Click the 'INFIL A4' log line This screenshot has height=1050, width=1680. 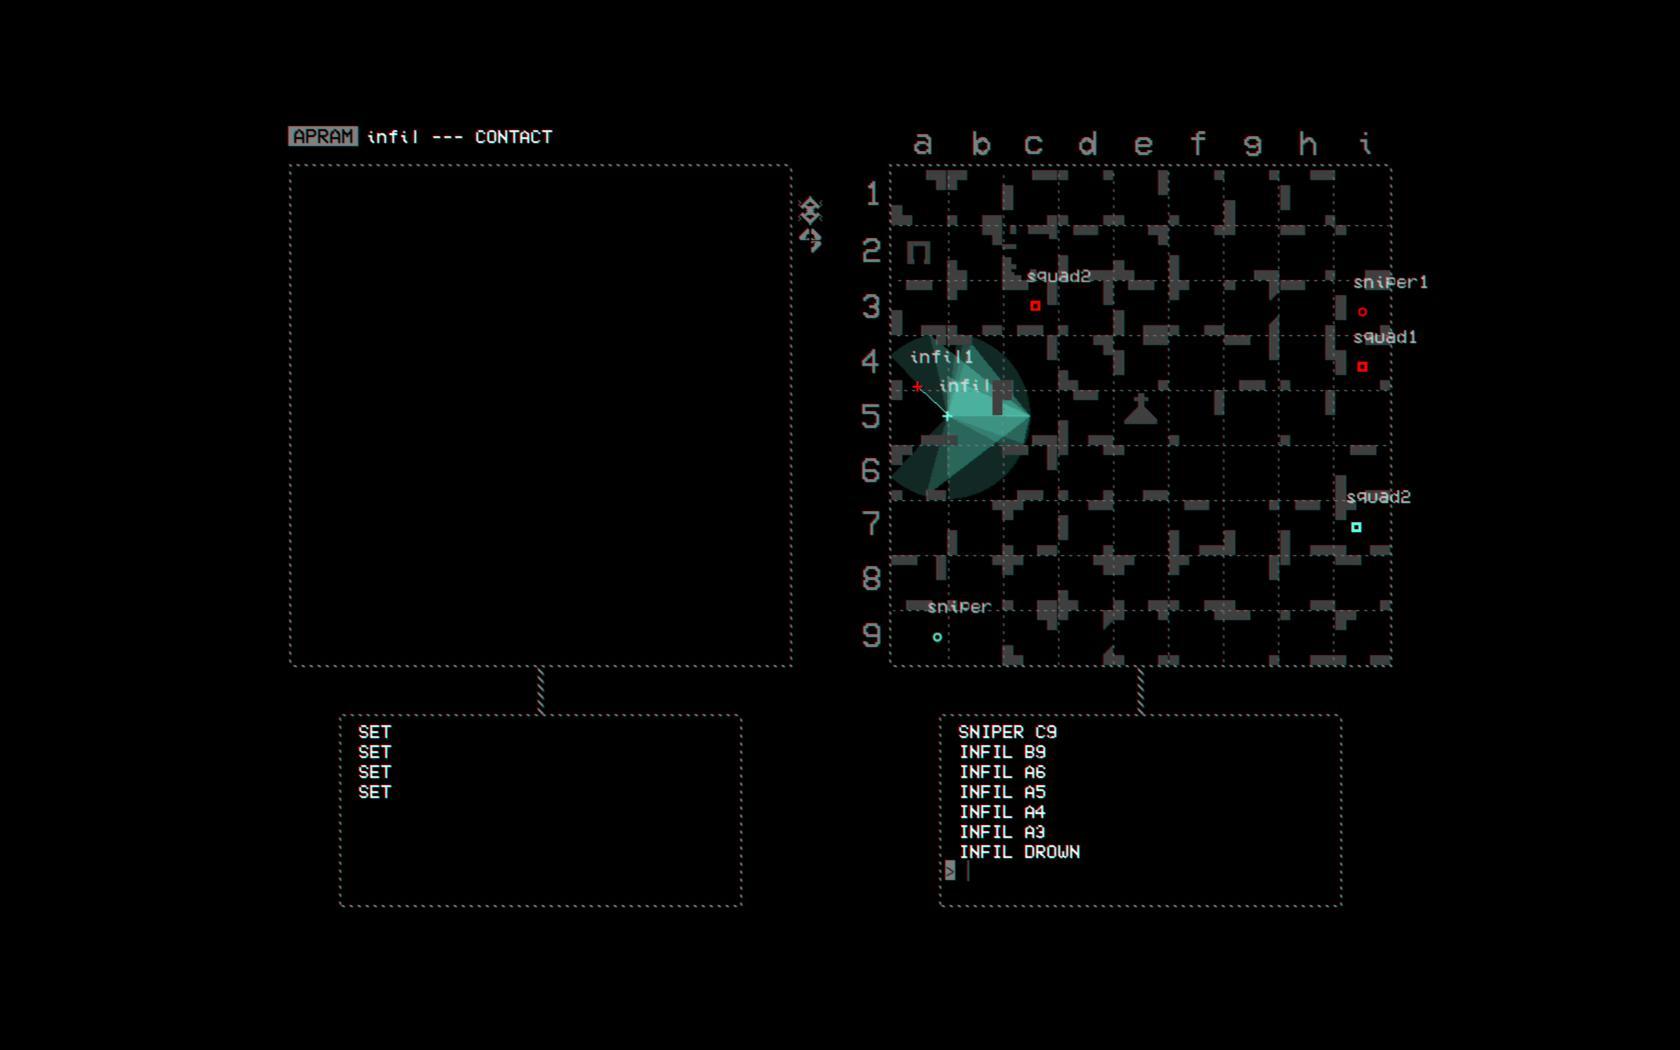tap(1002, 812)
